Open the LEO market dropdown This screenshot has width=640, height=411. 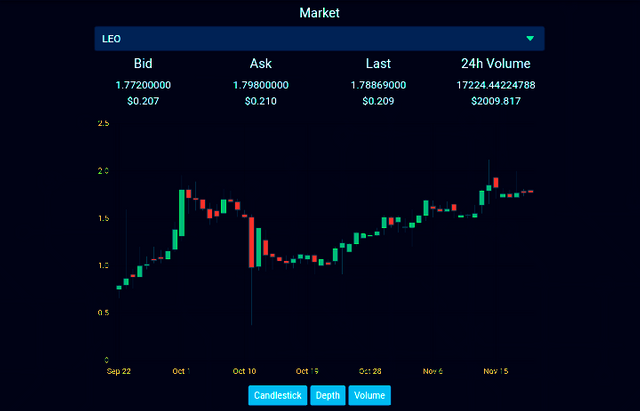coord(319,39)
